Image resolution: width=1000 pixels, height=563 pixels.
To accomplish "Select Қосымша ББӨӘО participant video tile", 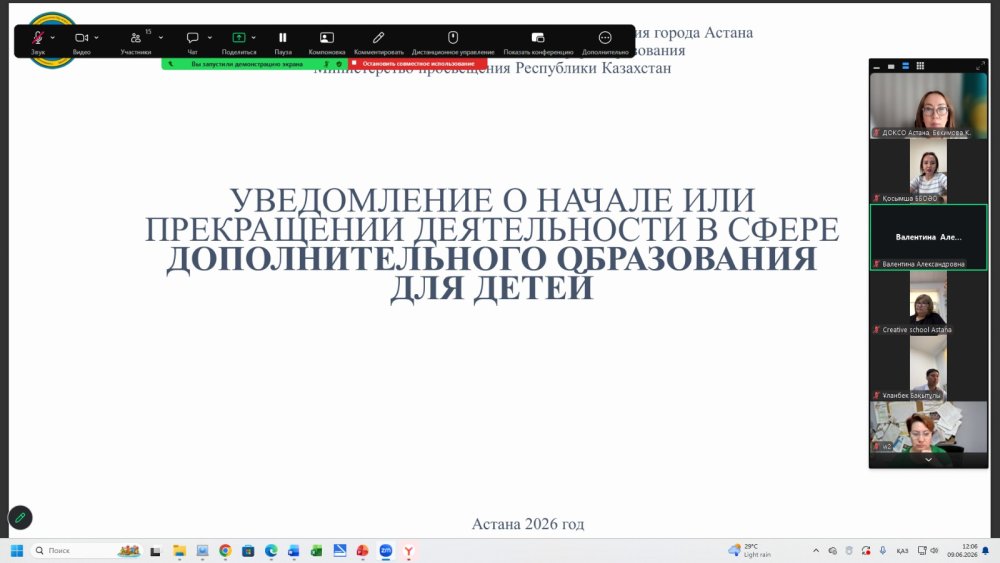I will (x=928, y=171).
